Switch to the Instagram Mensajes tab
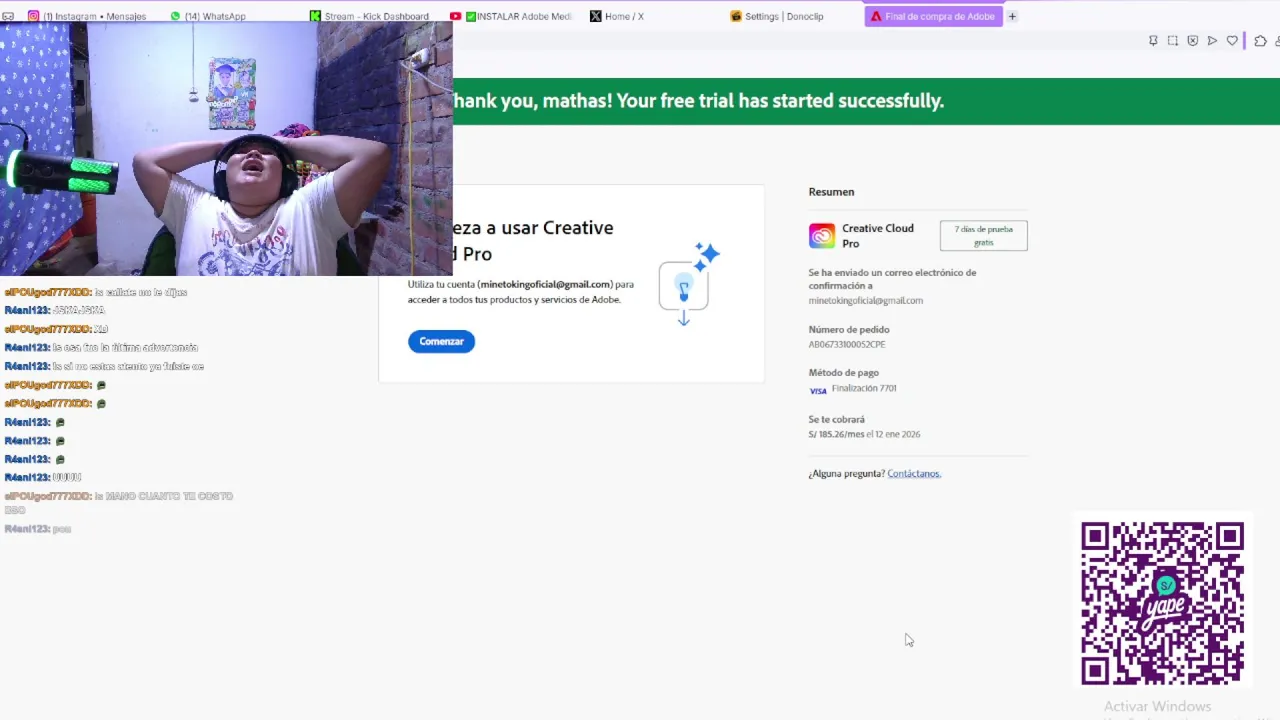The image size is (1280, 720). click(87, 16)
